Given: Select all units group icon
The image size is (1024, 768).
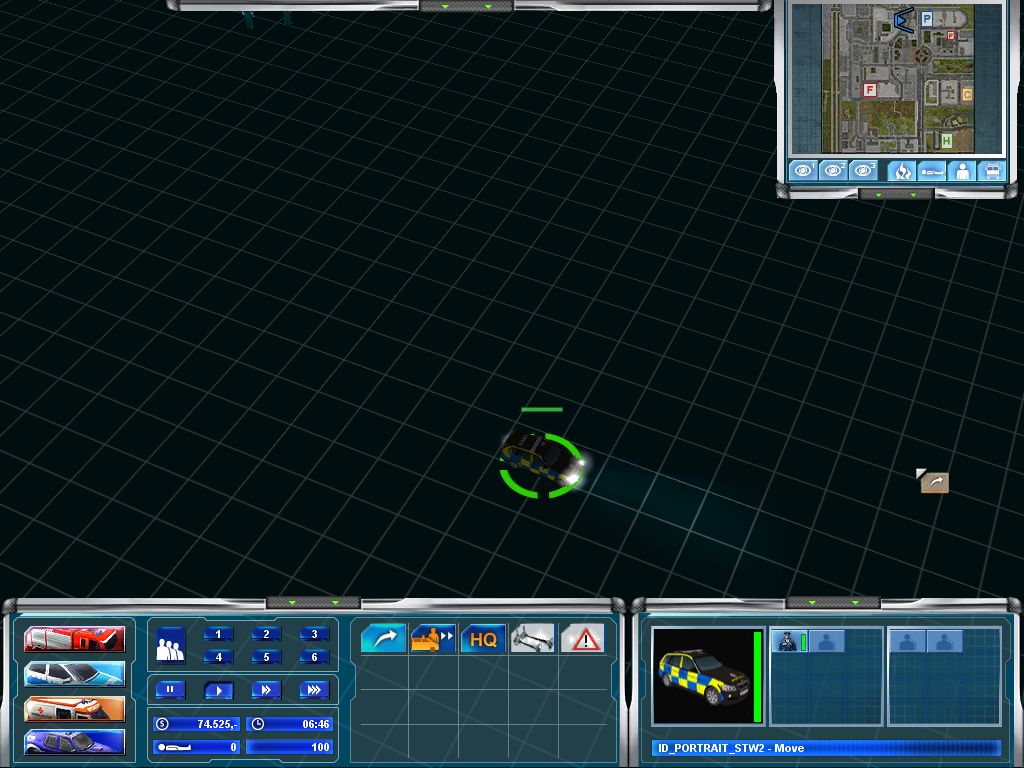Looking at the screenshot, I should [170, 645].
